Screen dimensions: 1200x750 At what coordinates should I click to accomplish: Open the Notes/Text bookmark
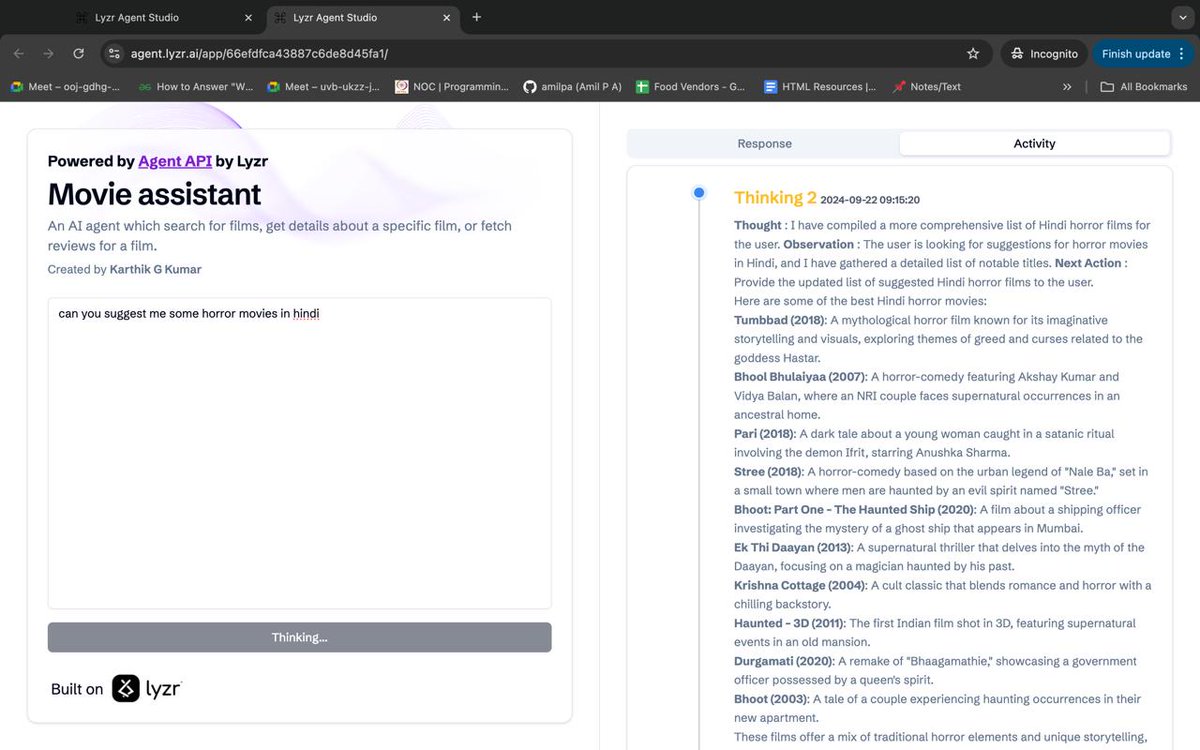(926, 87)
